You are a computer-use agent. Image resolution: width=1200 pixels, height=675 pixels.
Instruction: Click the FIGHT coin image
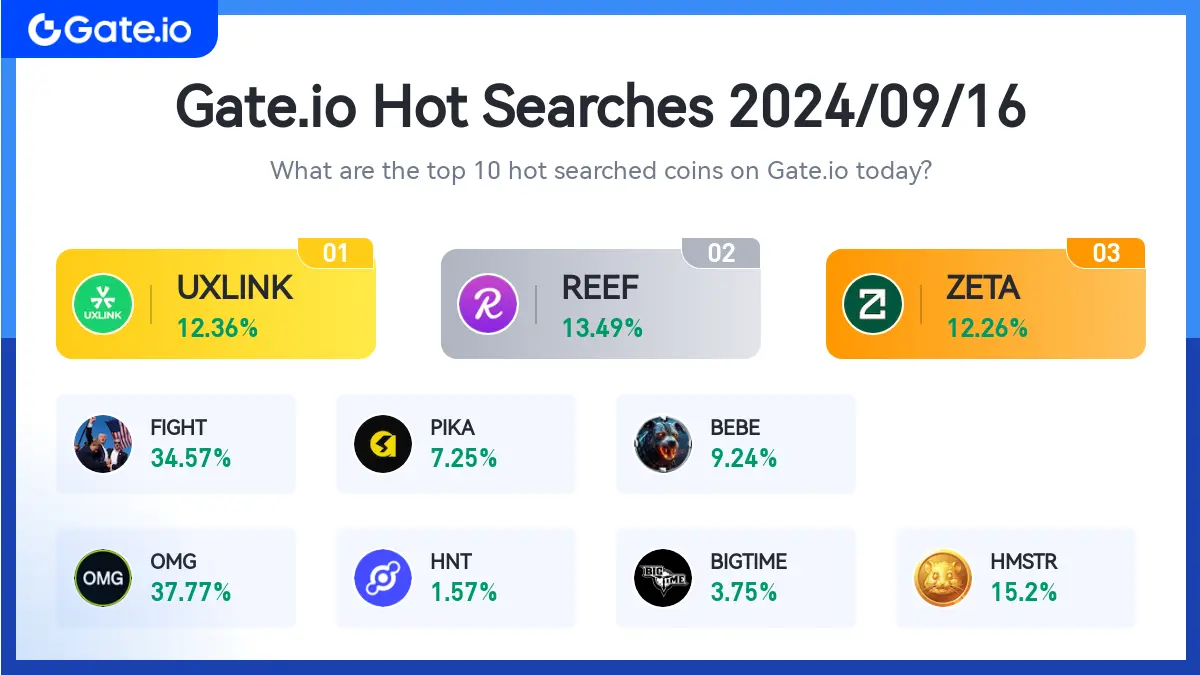click(x=103, y=444)
